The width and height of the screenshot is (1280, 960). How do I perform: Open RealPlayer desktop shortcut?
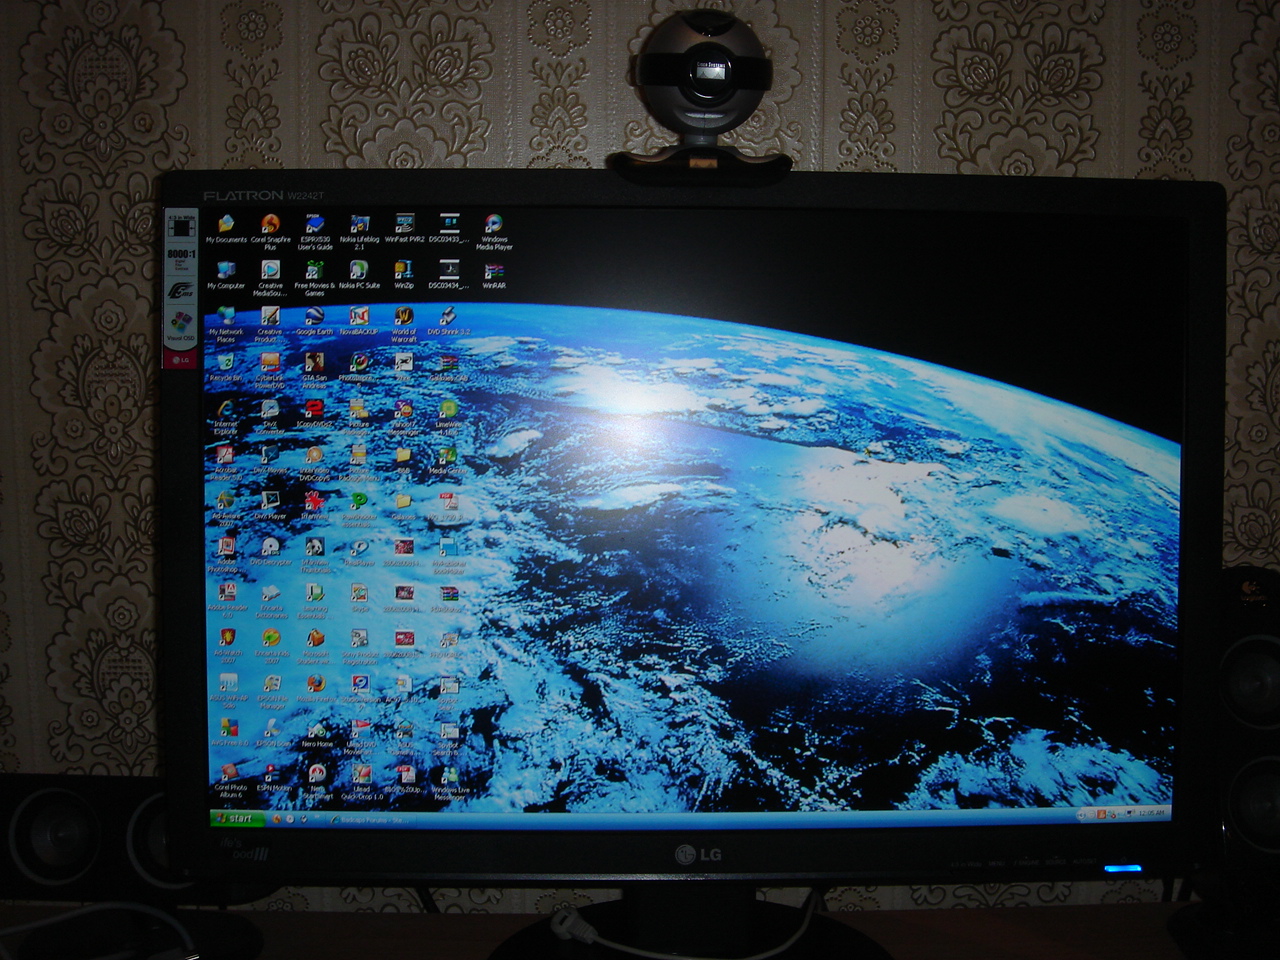click(x=358, y=552)
